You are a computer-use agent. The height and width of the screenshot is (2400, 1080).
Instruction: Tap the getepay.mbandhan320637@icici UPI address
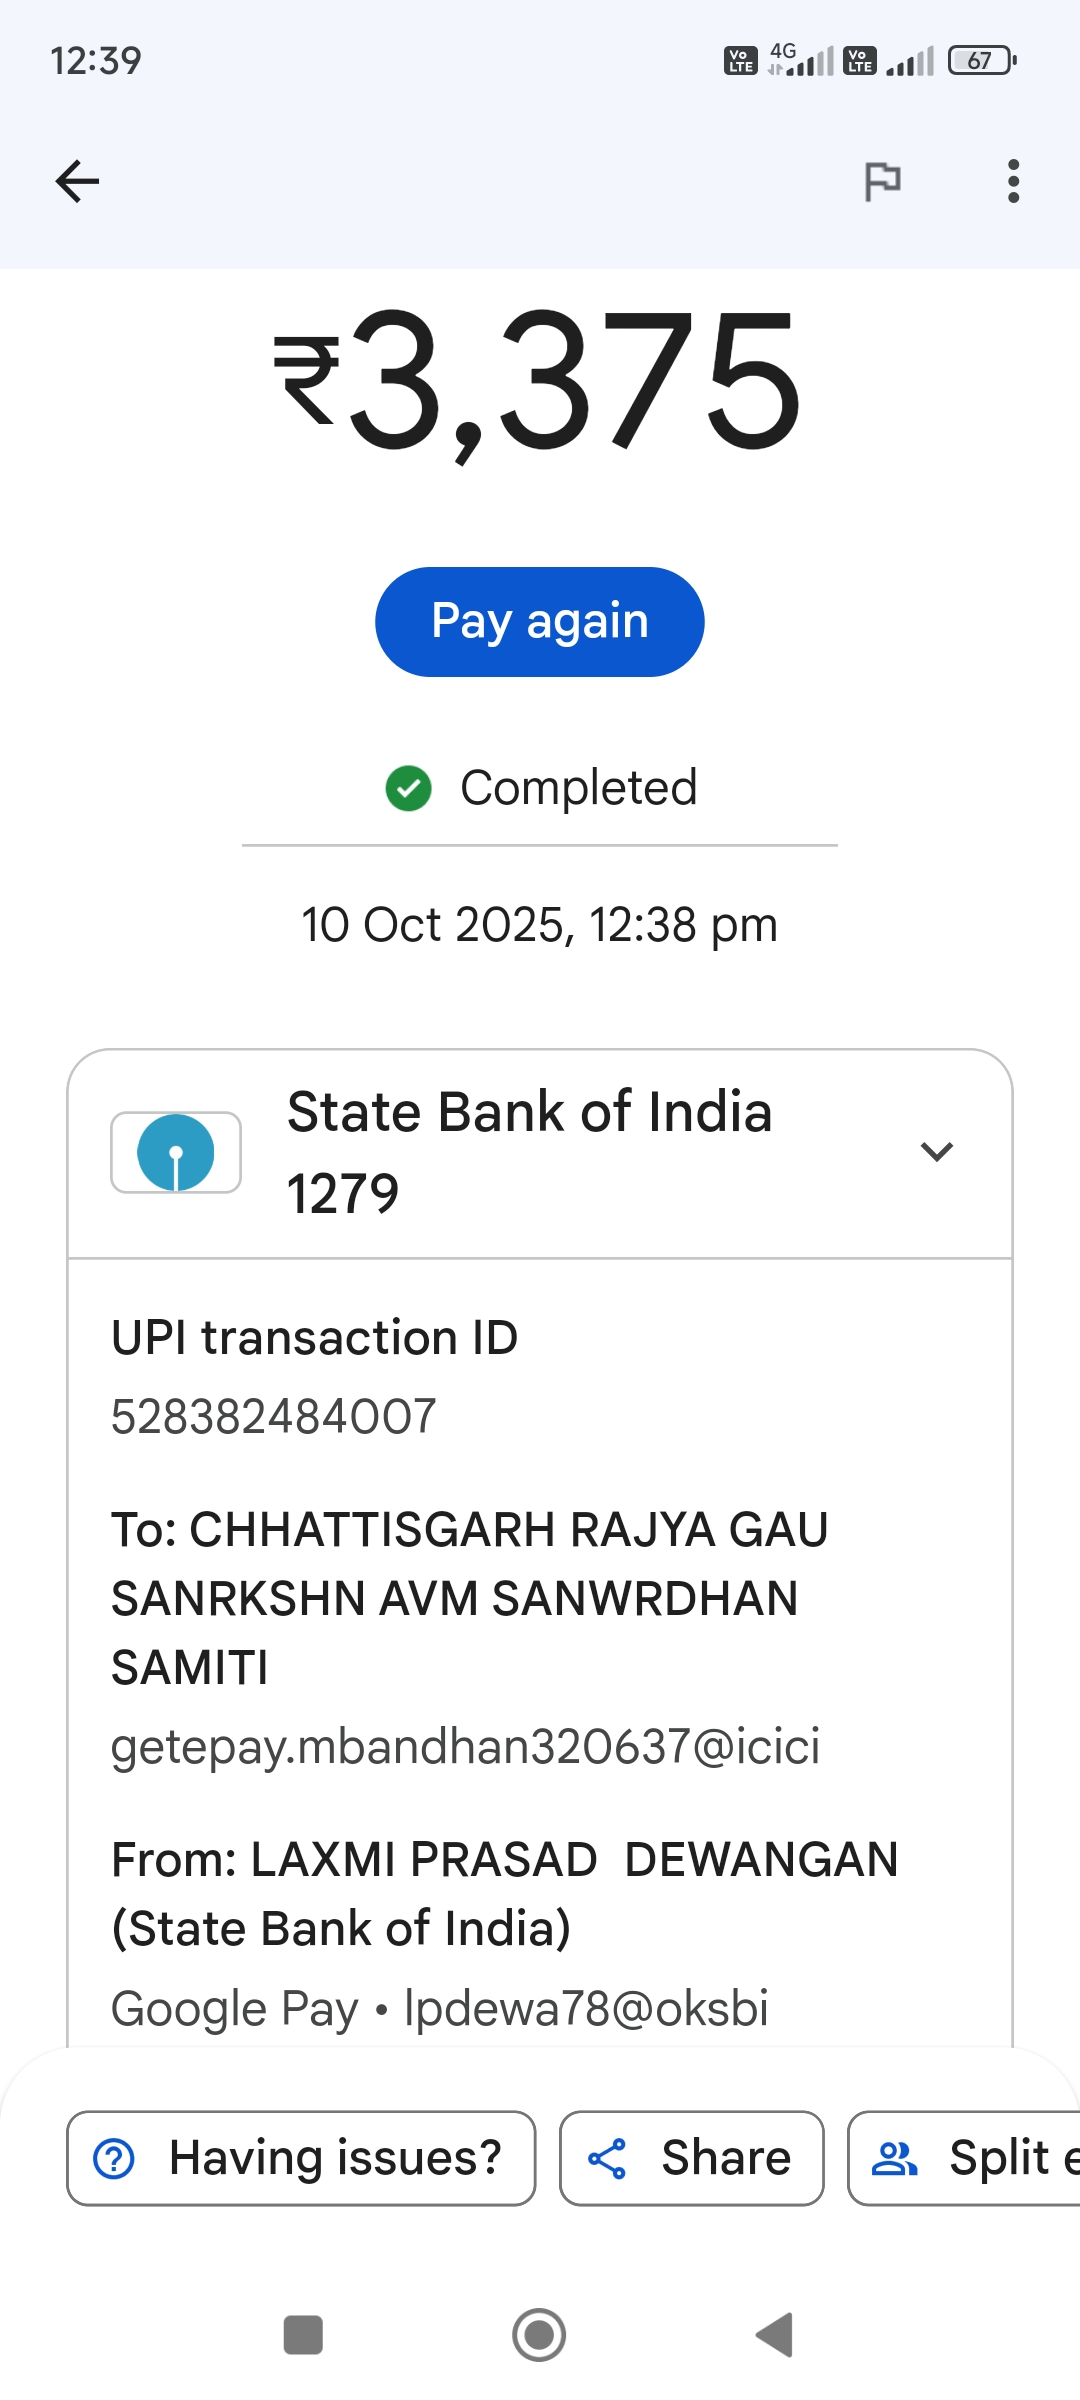[465, 1746]
